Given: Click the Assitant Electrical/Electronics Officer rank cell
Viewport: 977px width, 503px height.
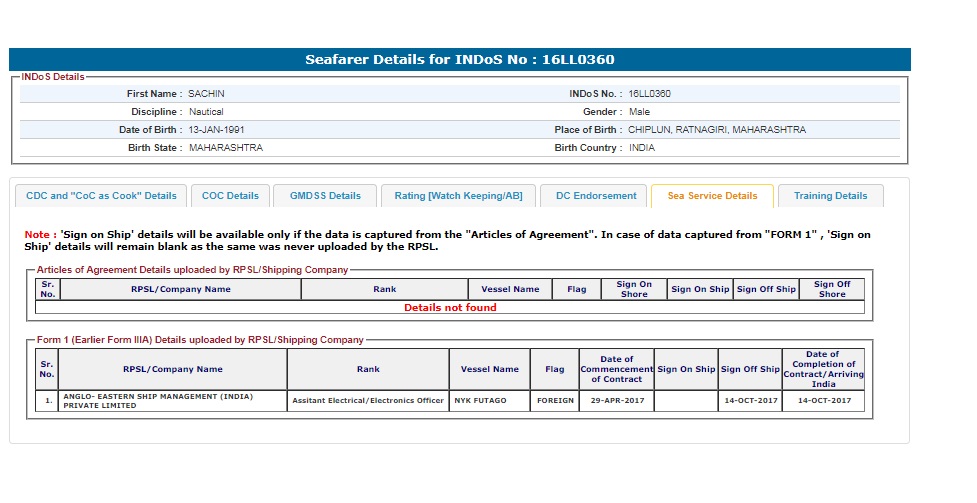Looking at the screenshot, I should tap(367, 400).
